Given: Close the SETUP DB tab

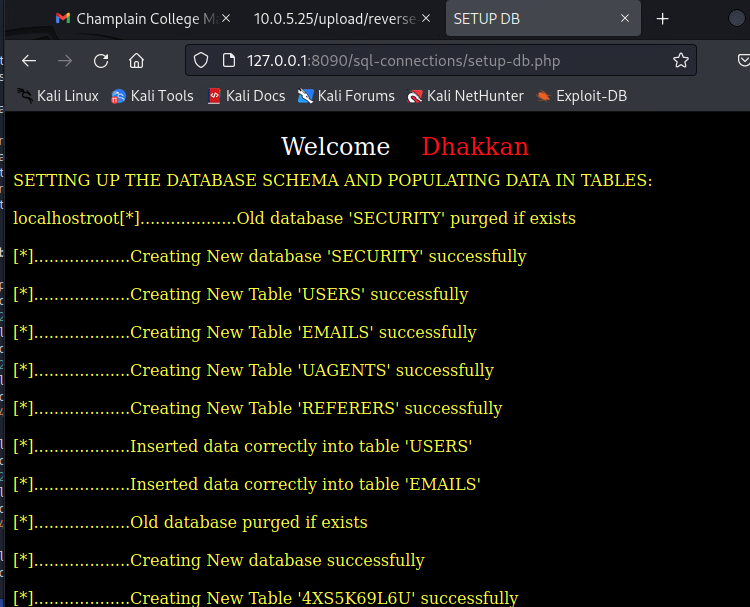Looking at the screenshot, I should pyautogui.click(x=625, y=19).
